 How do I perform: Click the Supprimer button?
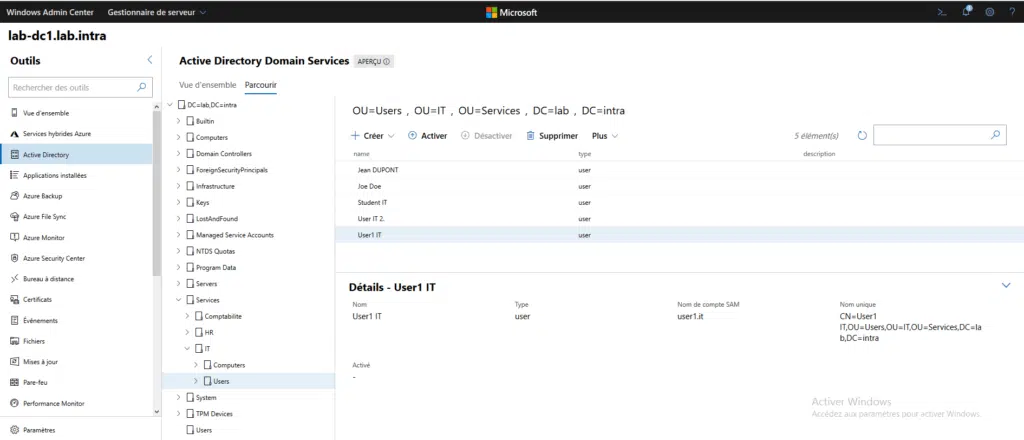pos(552,136)
